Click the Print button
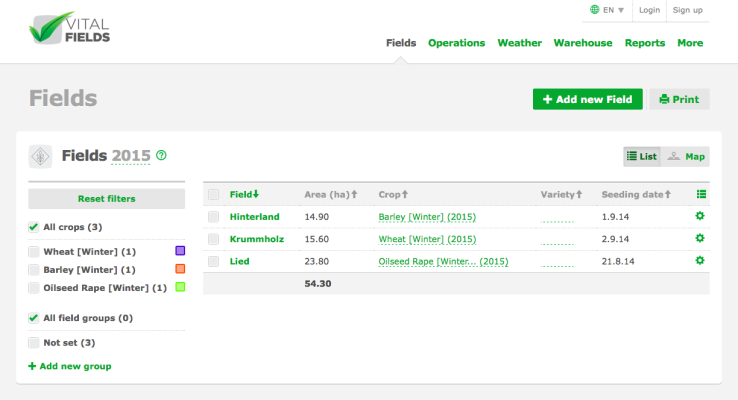This screenshot has height=400, width=738. pos(679,99)
